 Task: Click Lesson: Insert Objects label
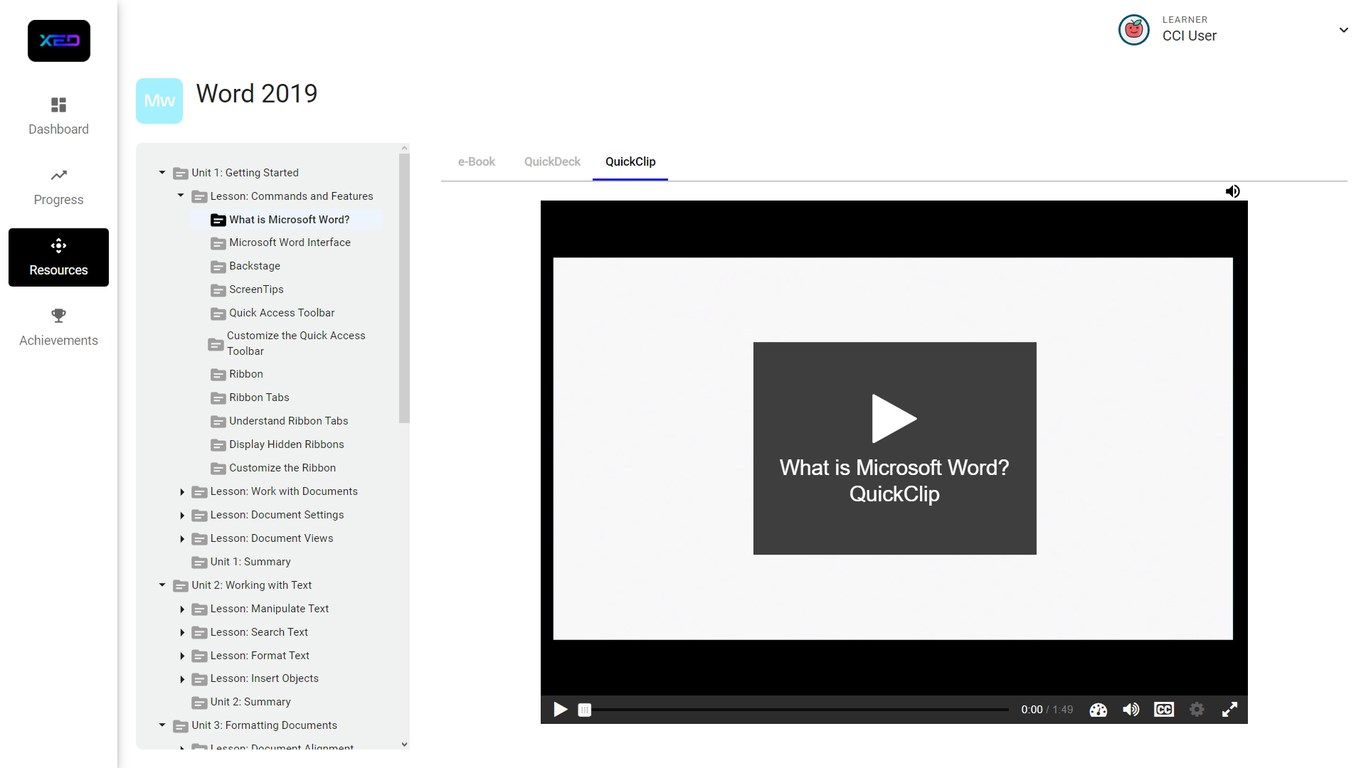click(264, 678)
